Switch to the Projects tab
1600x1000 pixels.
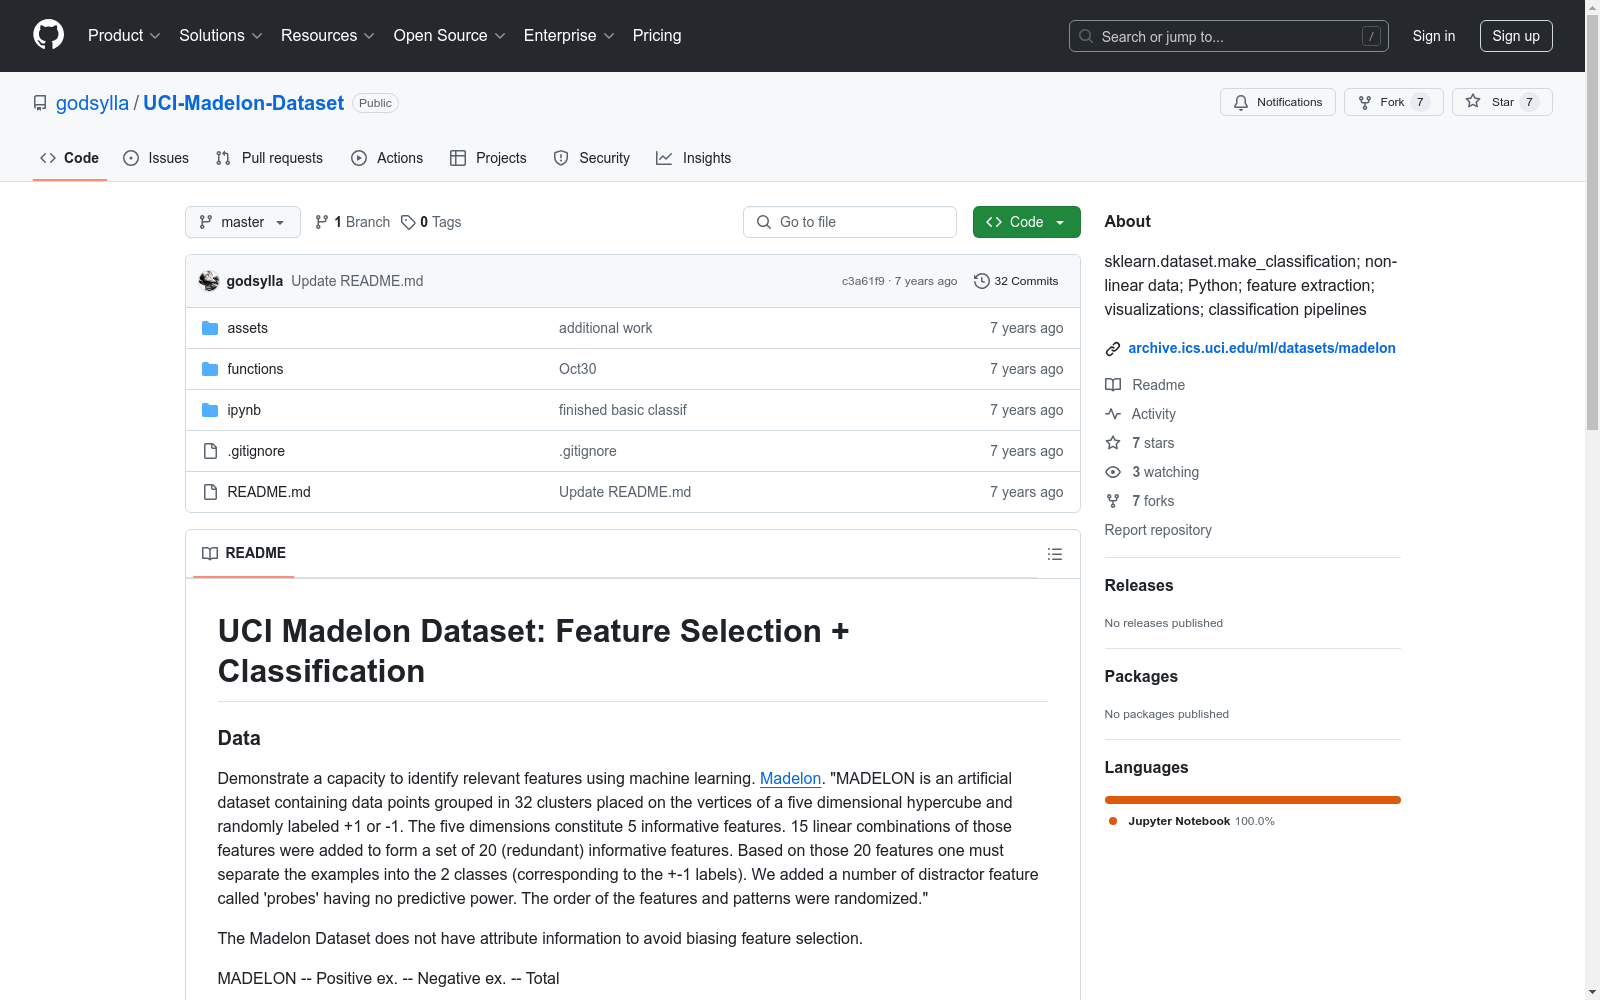click(x=488, y=158)
